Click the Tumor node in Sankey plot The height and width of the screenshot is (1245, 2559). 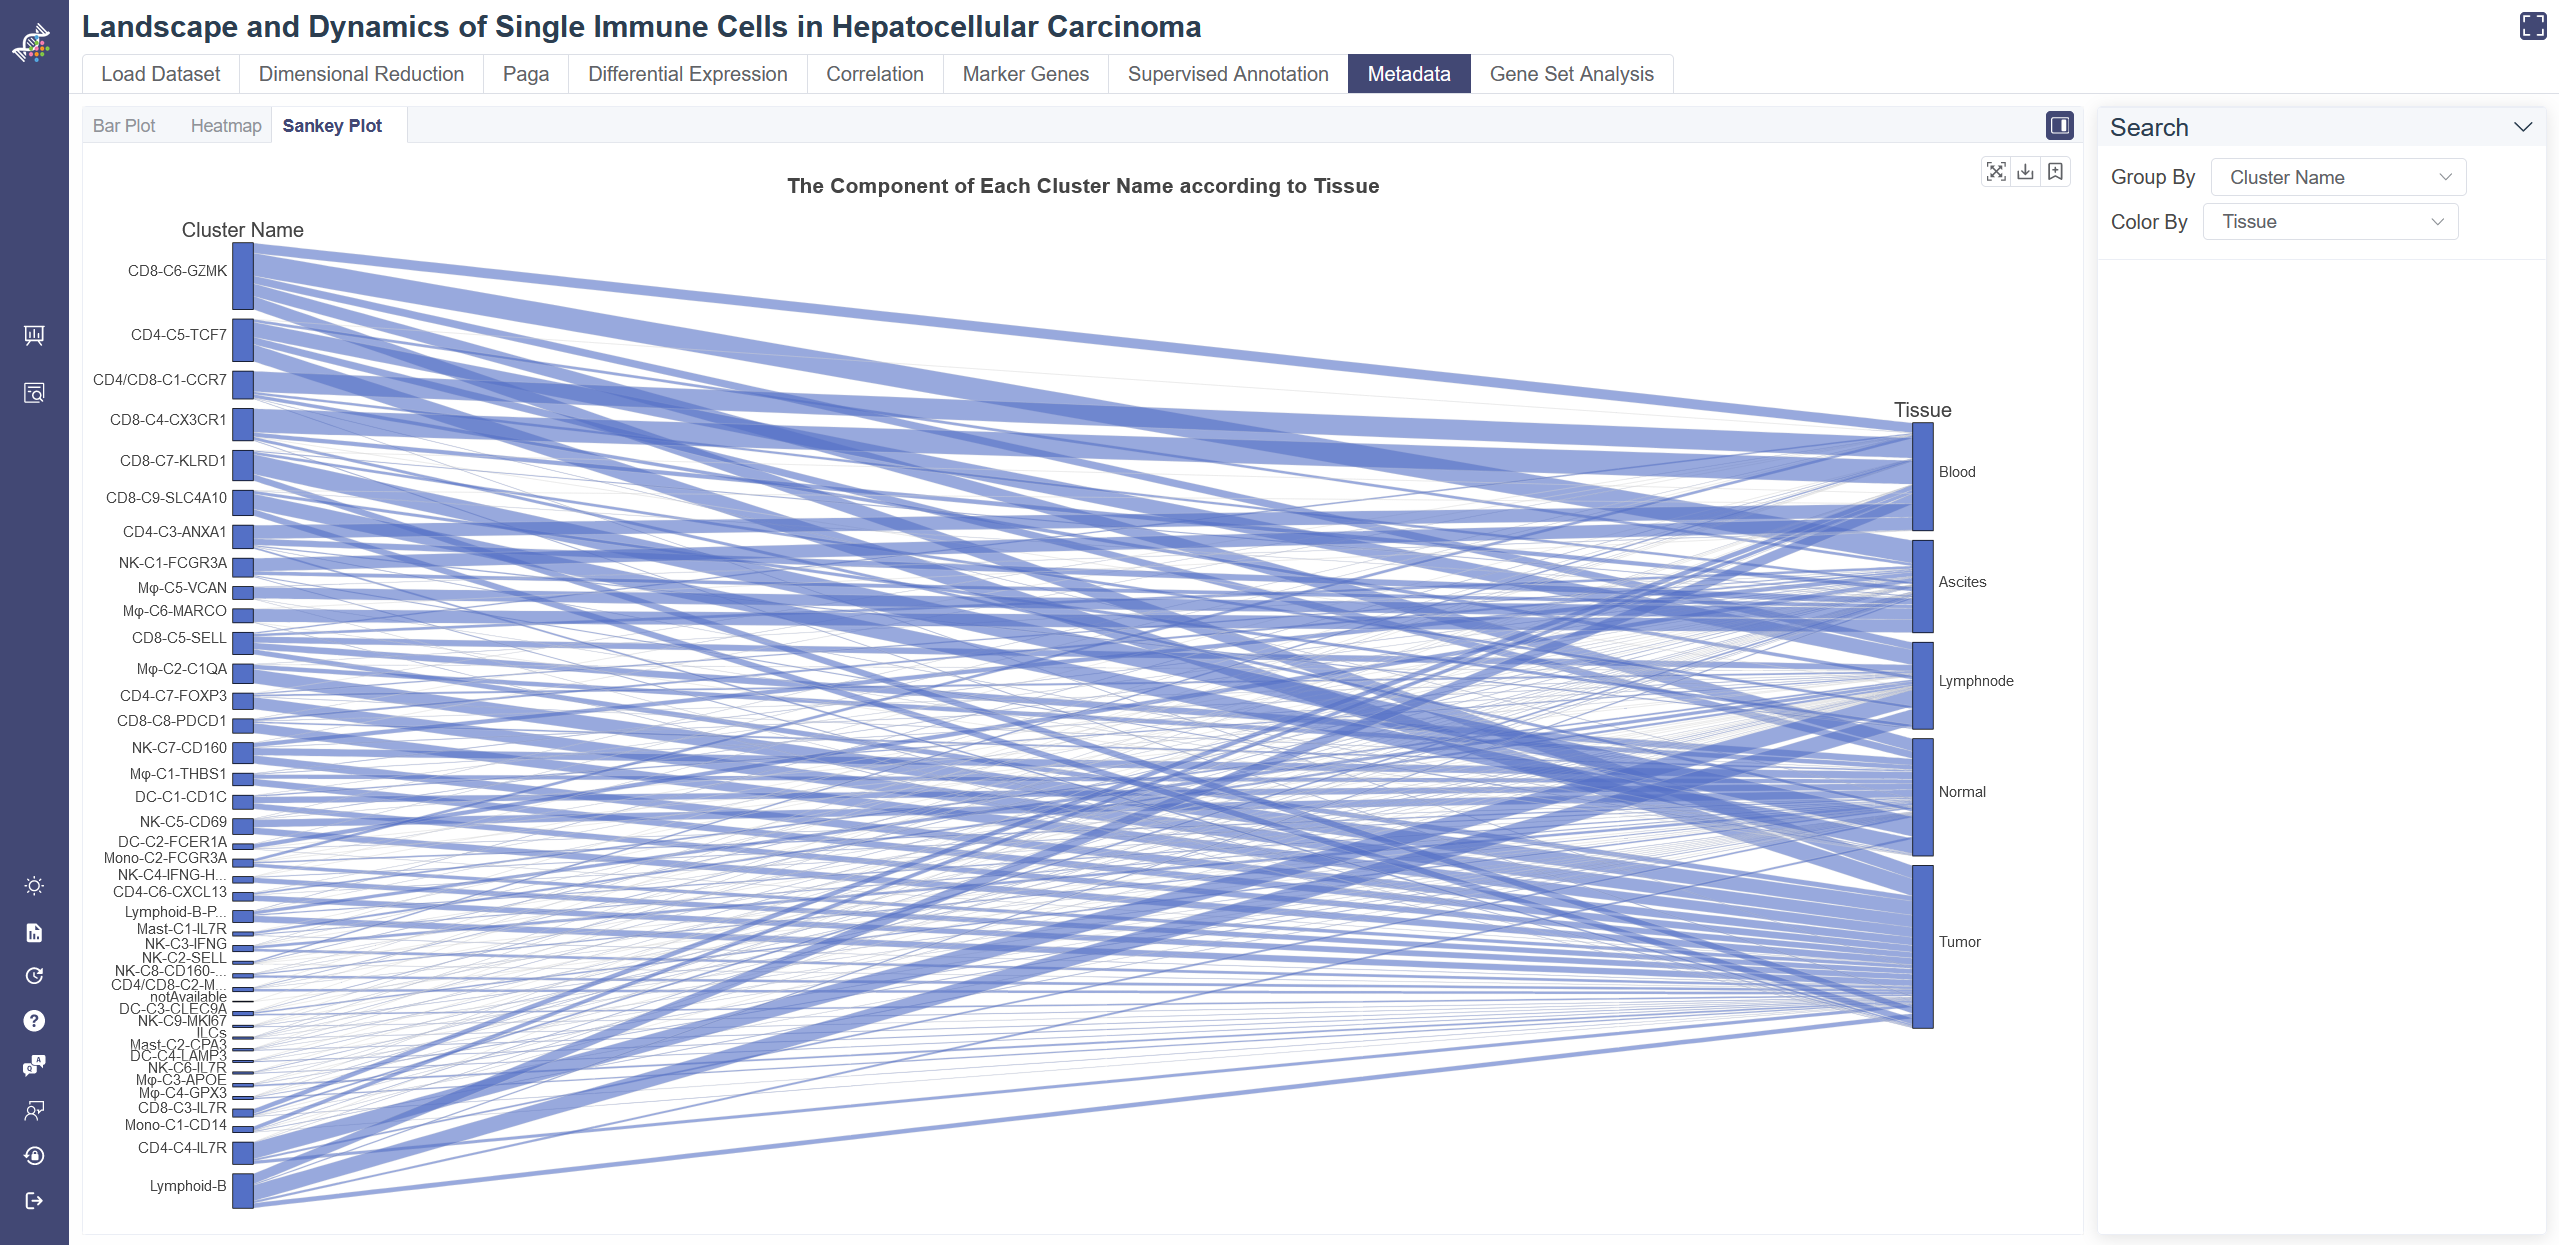coord(1922,946)
